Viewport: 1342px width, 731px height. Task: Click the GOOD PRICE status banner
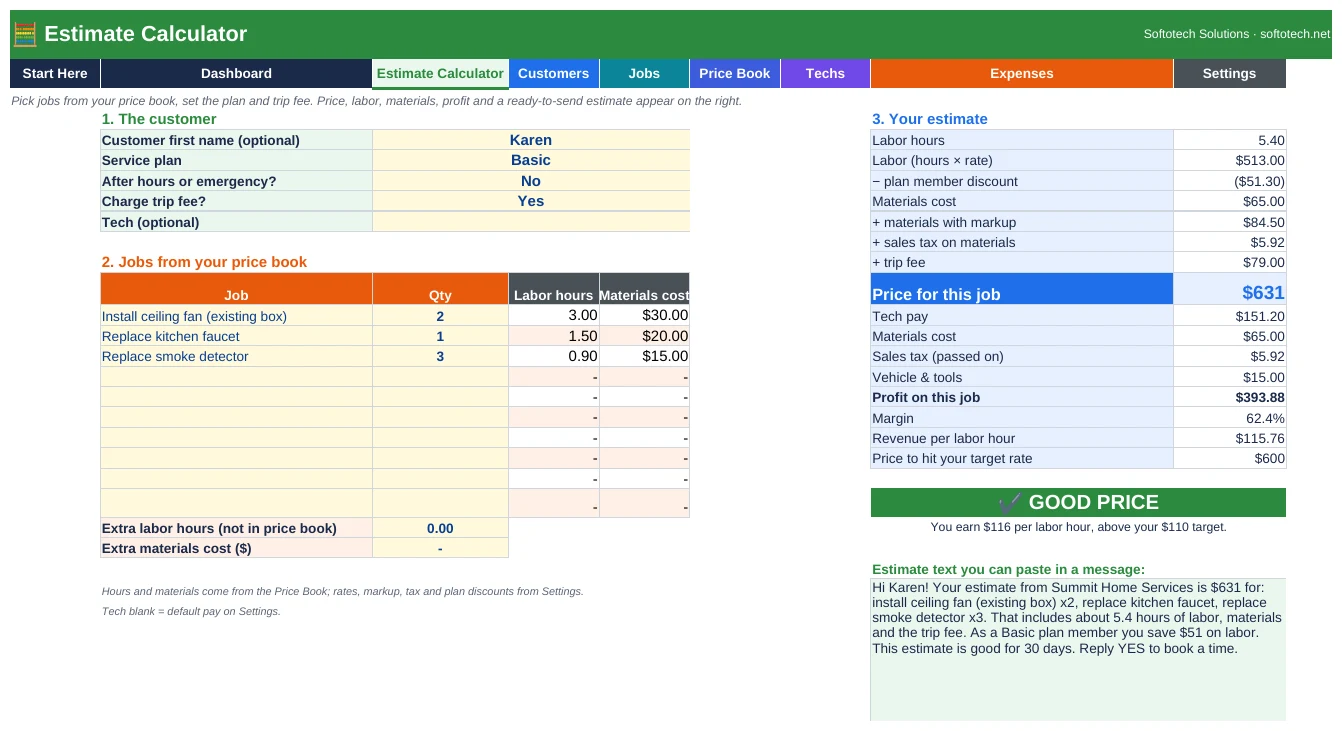[1078, 502]
